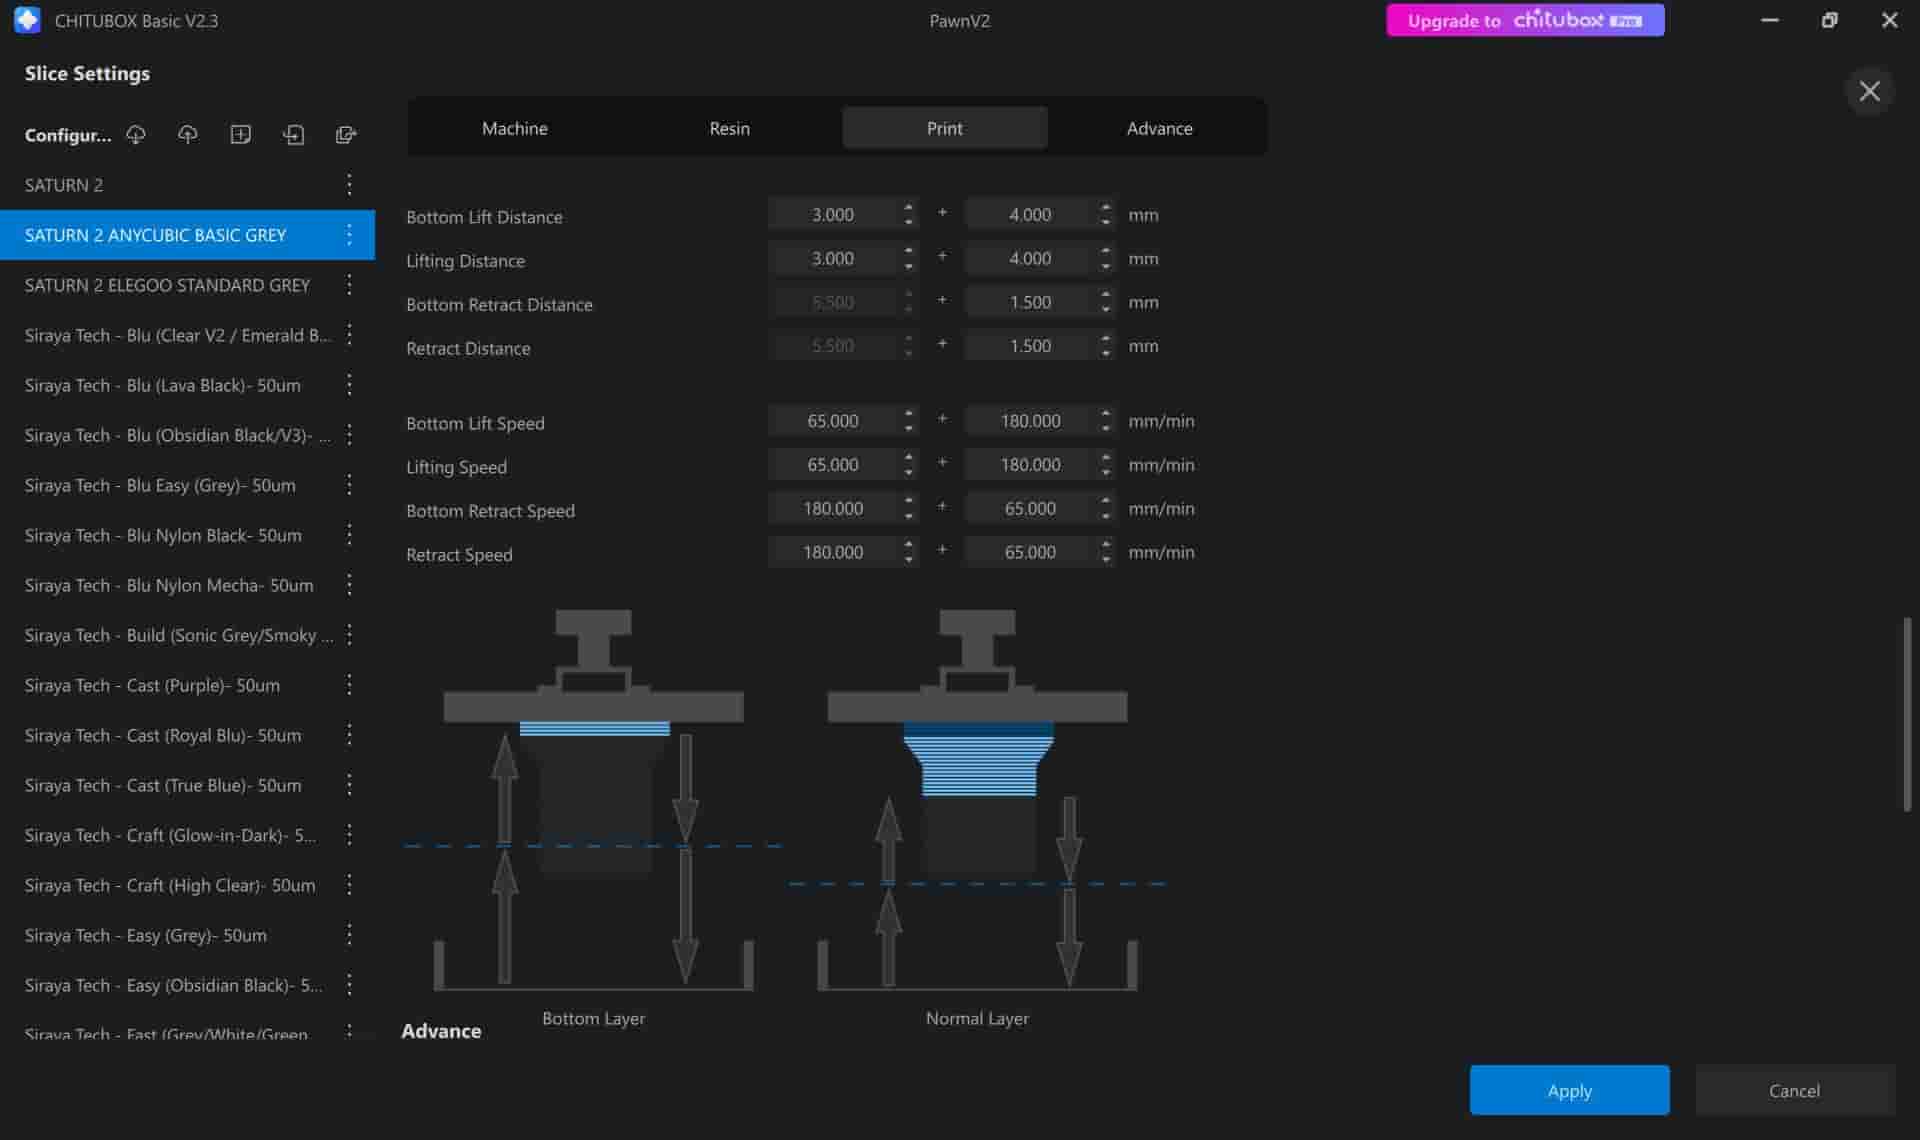Decrease second Retract Distance value
The image size is (1920, 1140).
[1105, 352]
